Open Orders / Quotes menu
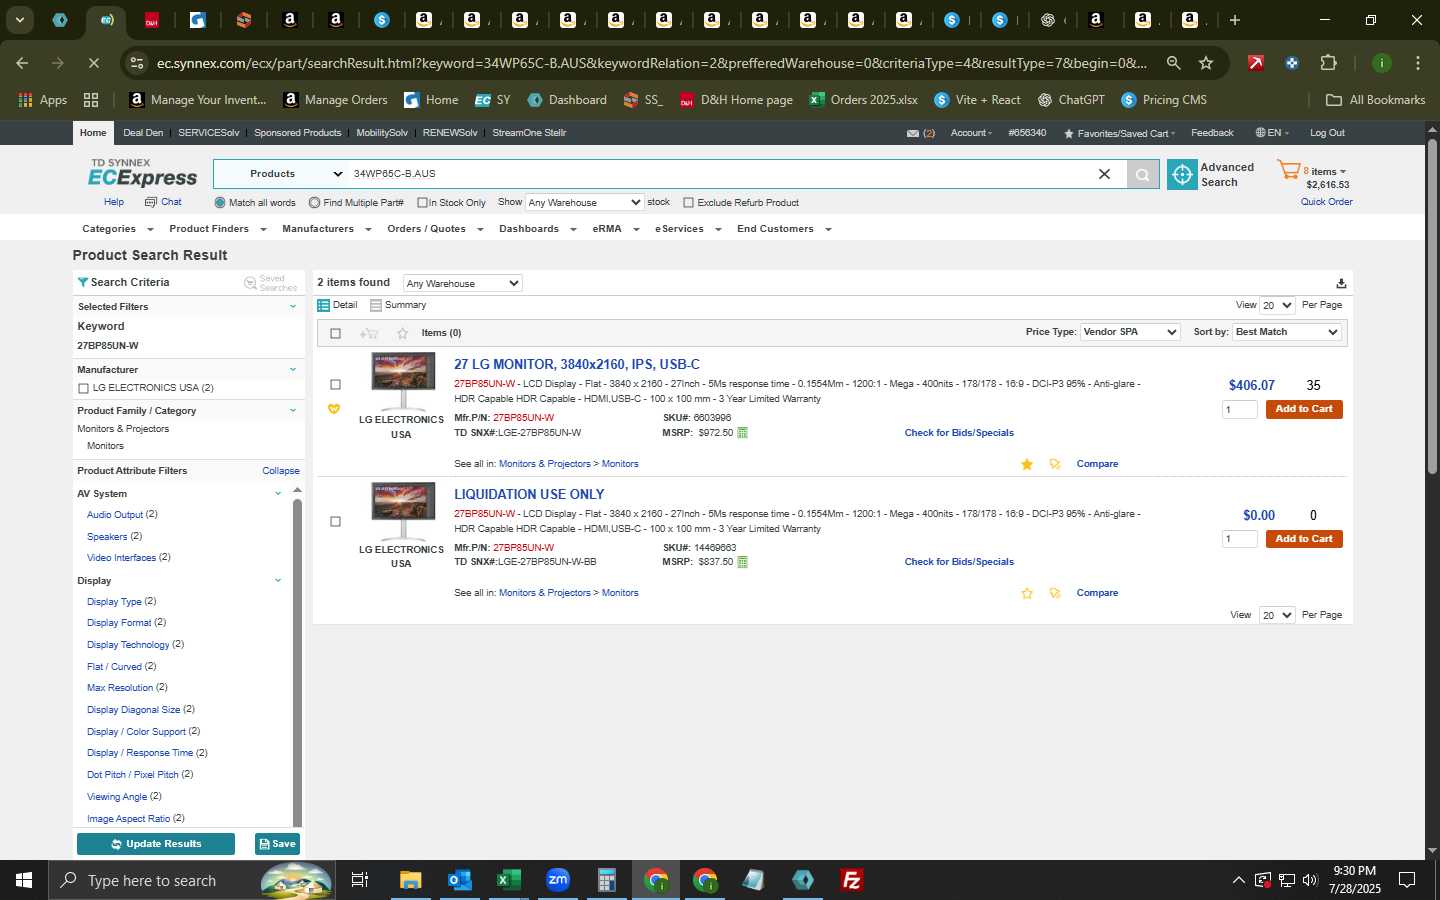The image size is (1440, 900). click(x=435, y=229)
